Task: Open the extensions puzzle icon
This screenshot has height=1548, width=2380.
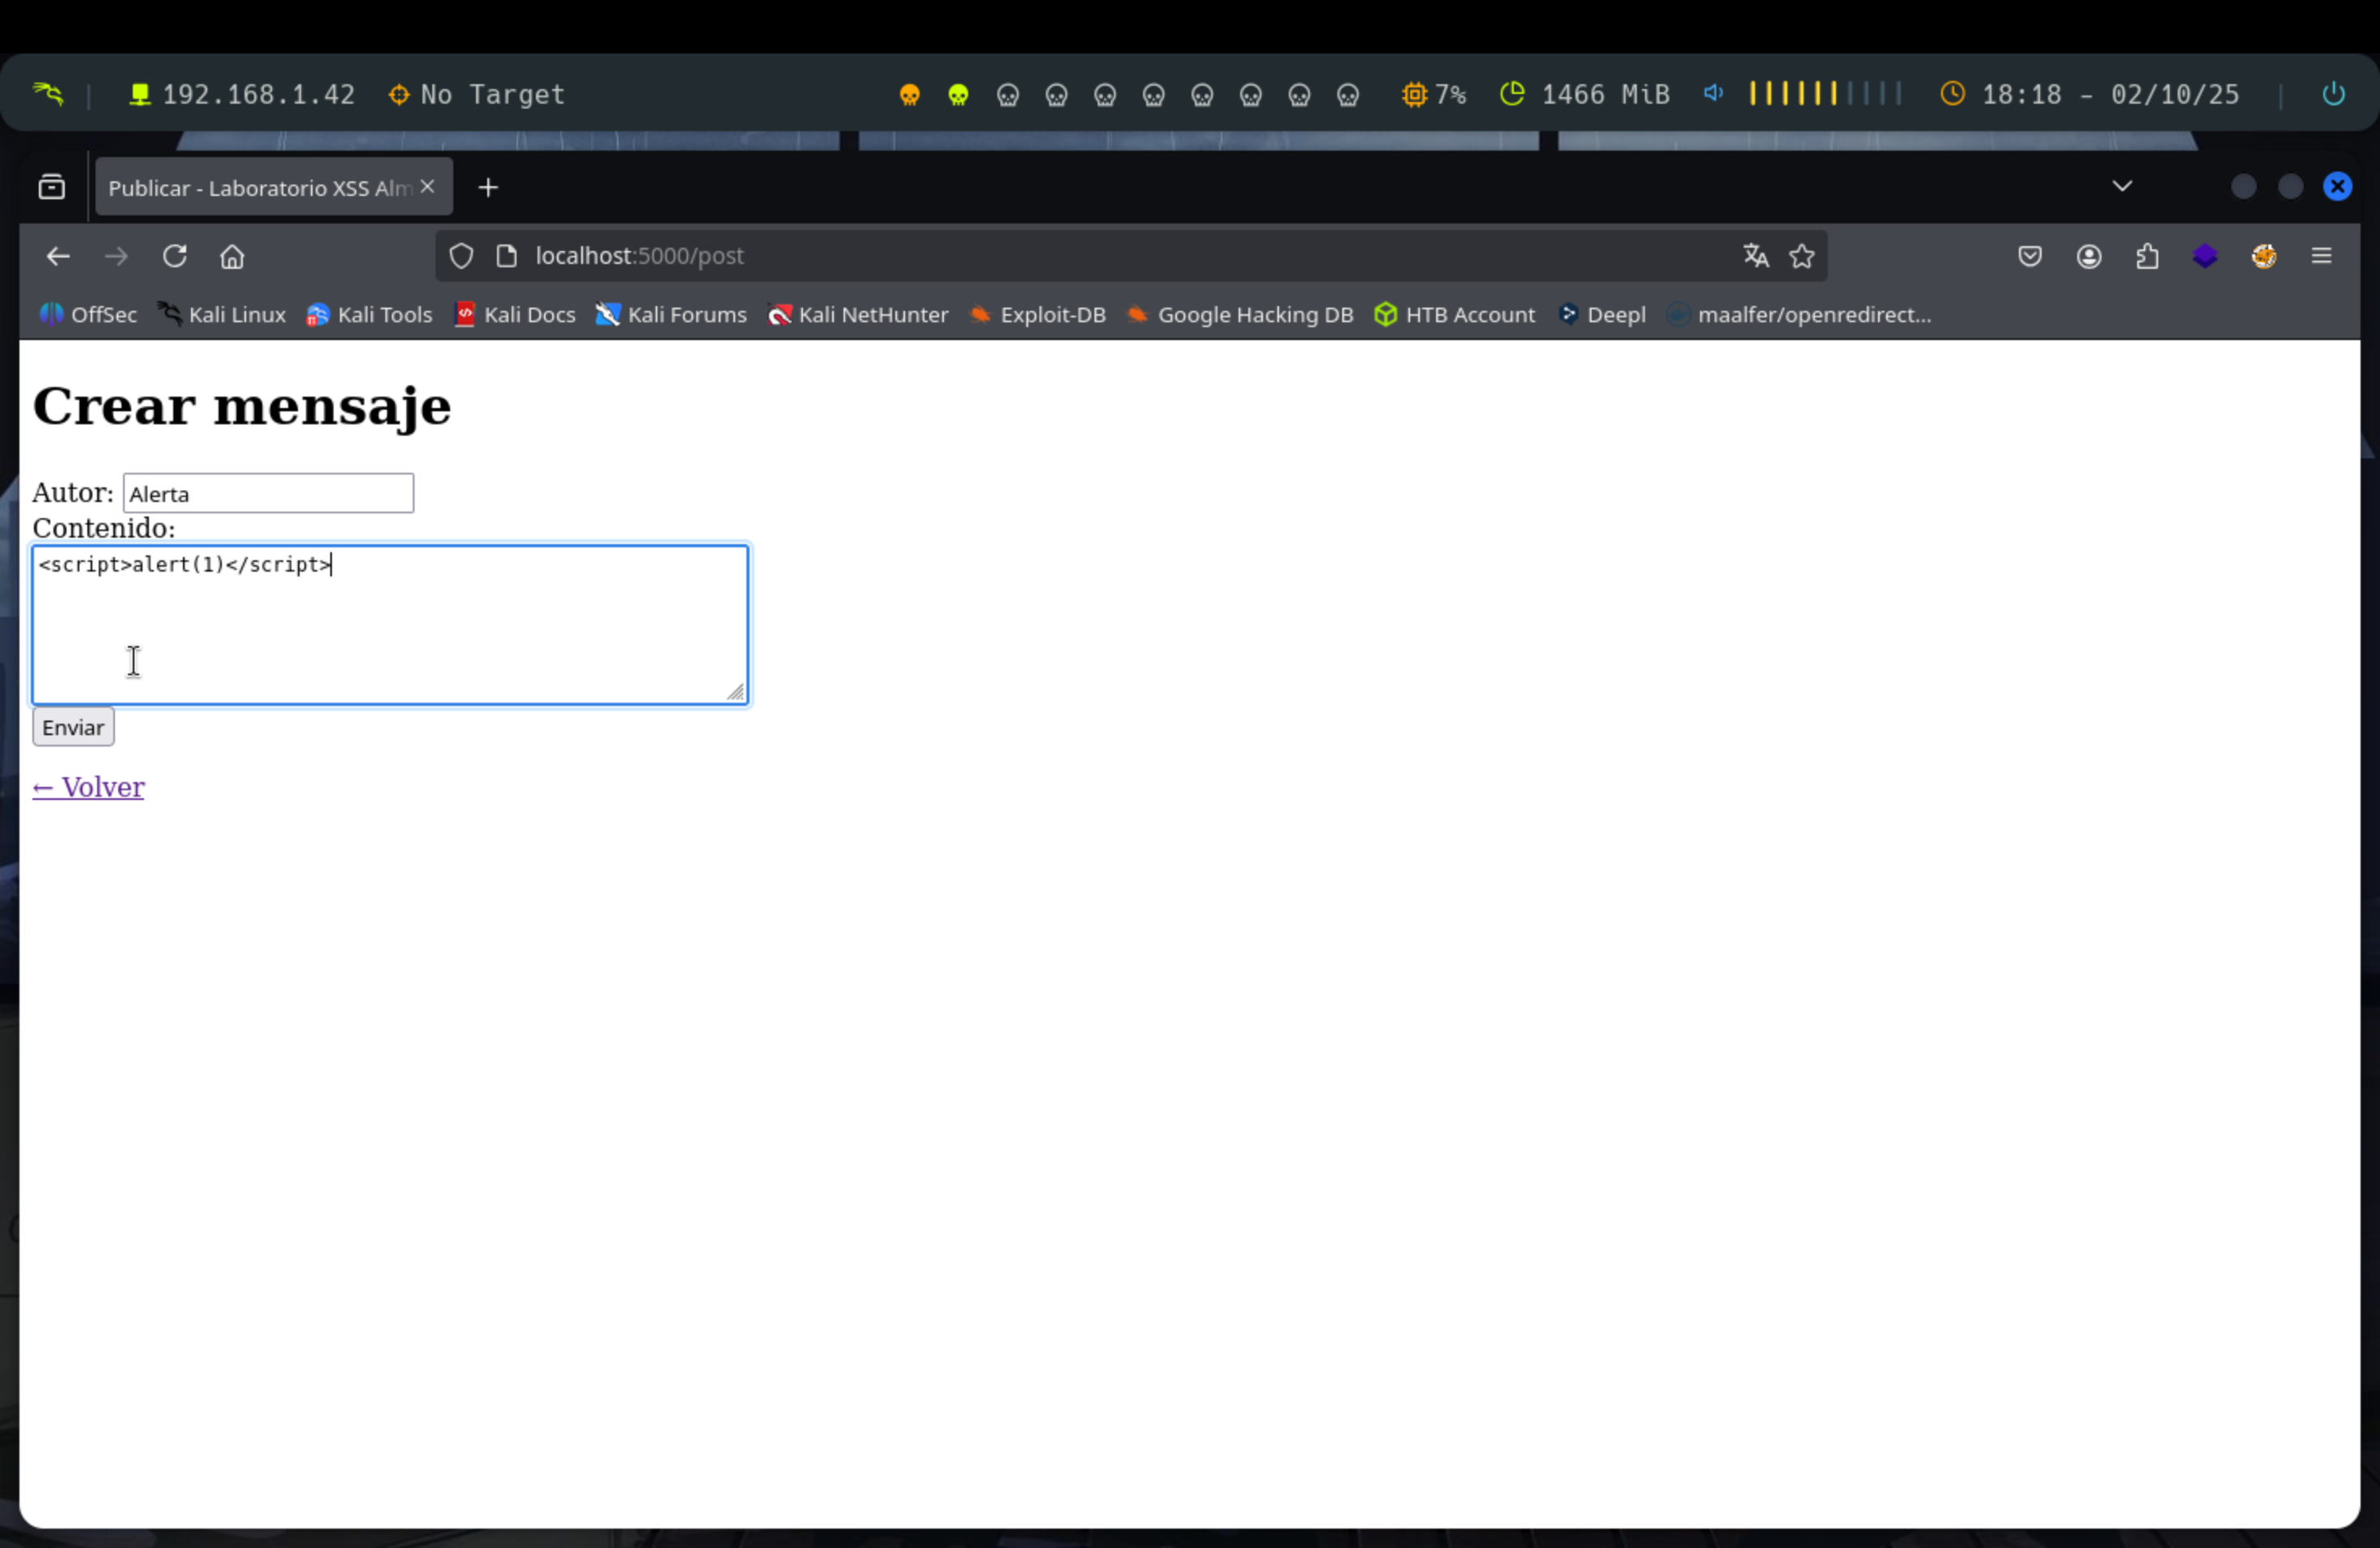Action: pos(2147,257)
